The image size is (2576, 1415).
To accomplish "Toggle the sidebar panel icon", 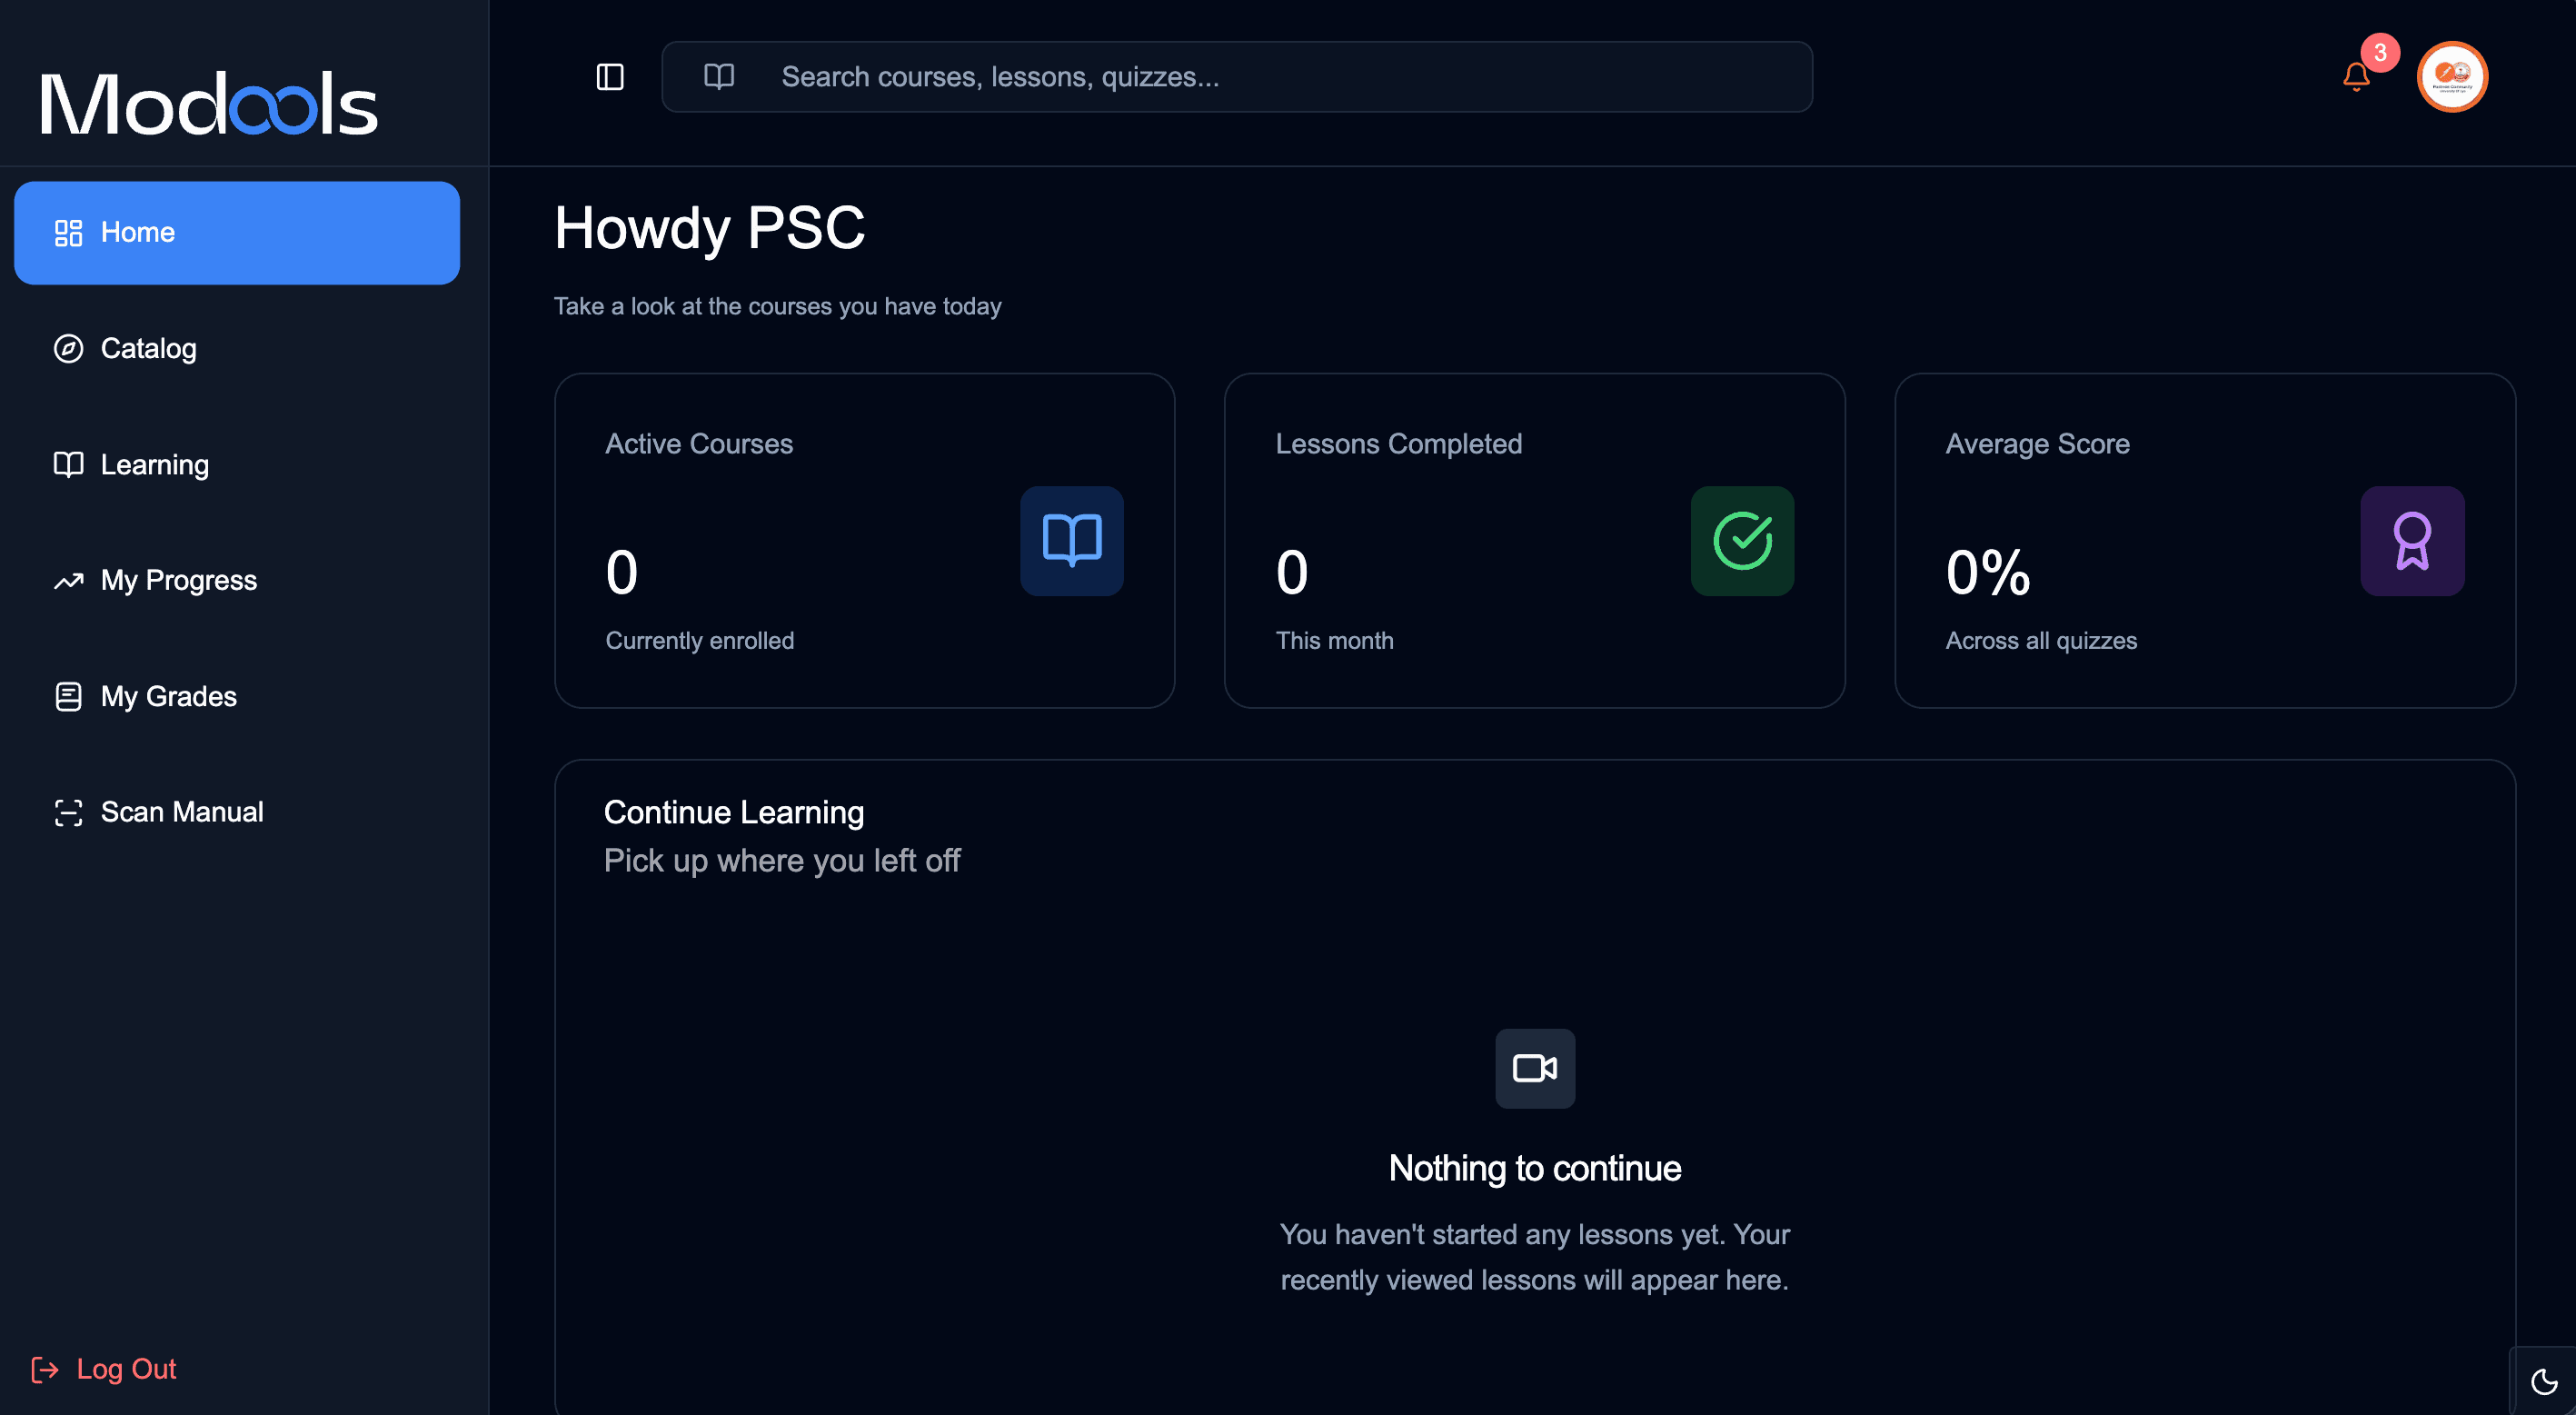I will coord(610,77).
